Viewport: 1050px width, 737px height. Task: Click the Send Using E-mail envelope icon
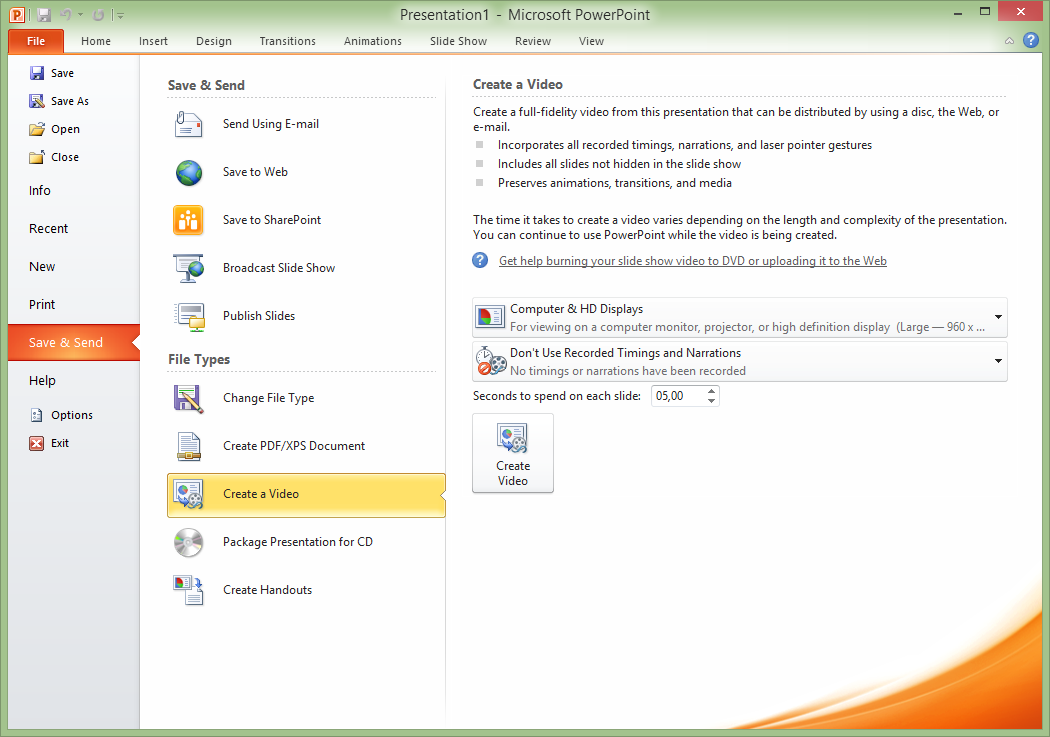188,124
